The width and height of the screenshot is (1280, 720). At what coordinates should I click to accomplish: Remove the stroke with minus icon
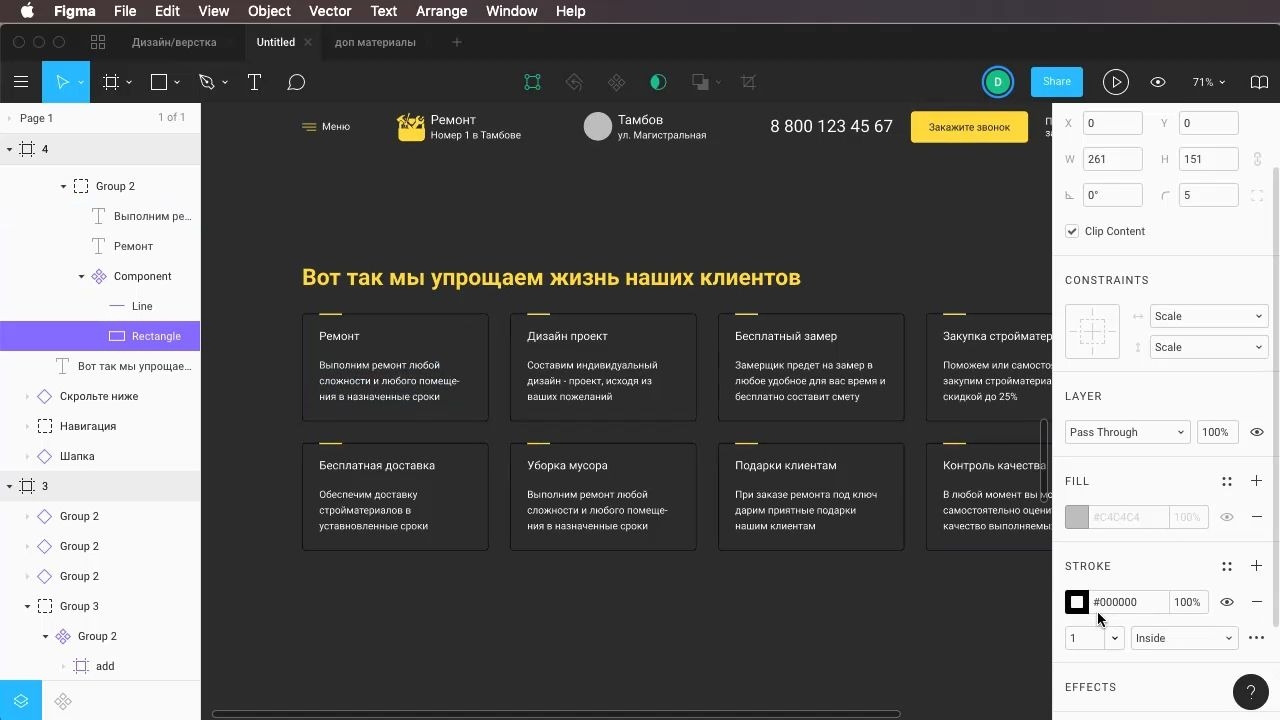coord(1257,602)
